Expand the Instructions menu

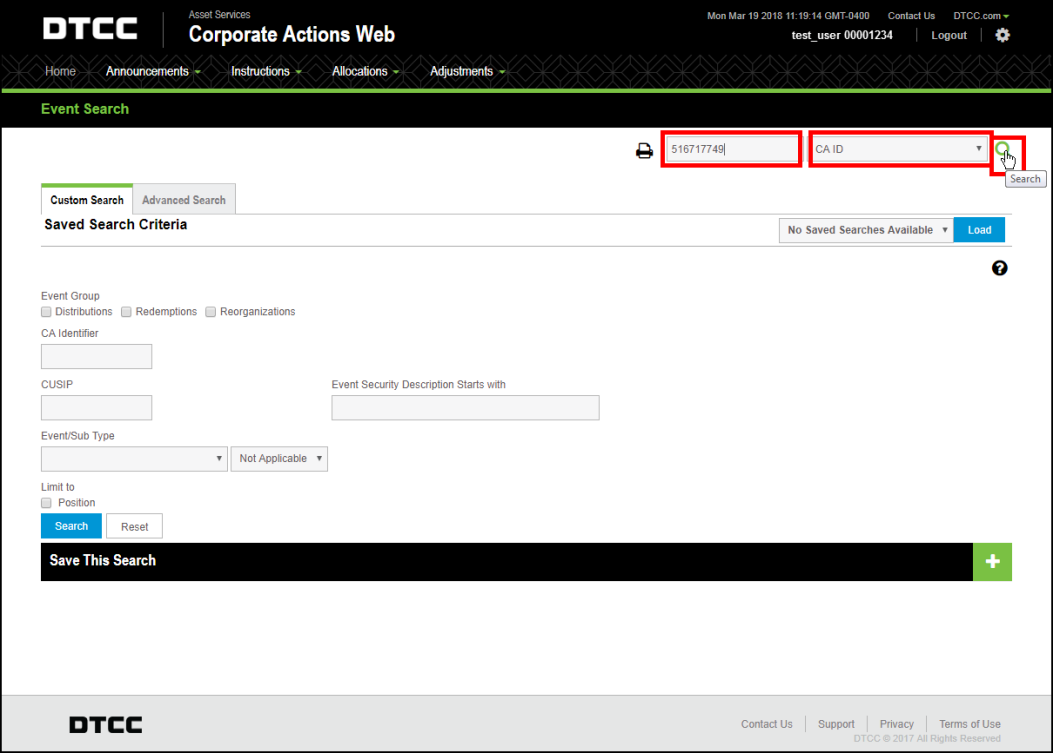click(266, 71)
